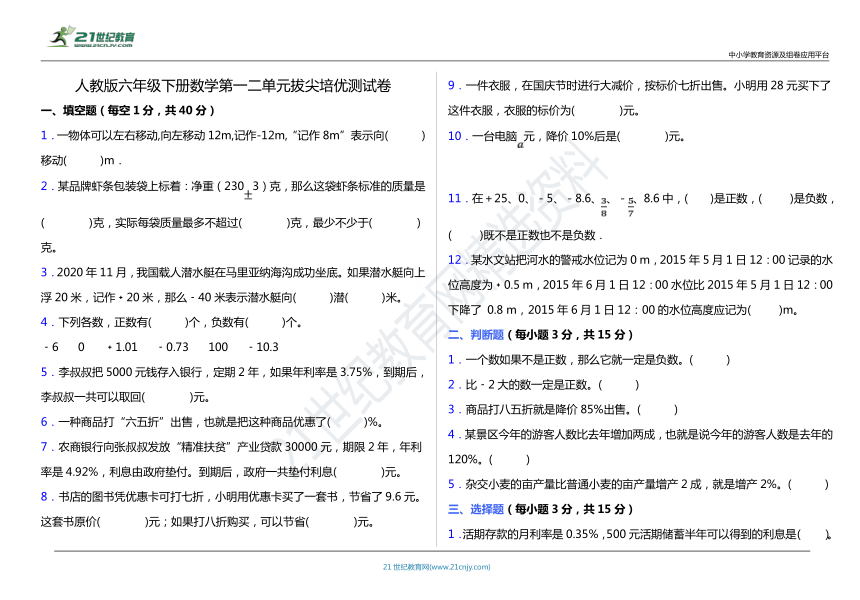Click question 3 about 马里亚纳海沟 submarine
The width and height of the screenshot is (860, 600).
tap(233, 285)
